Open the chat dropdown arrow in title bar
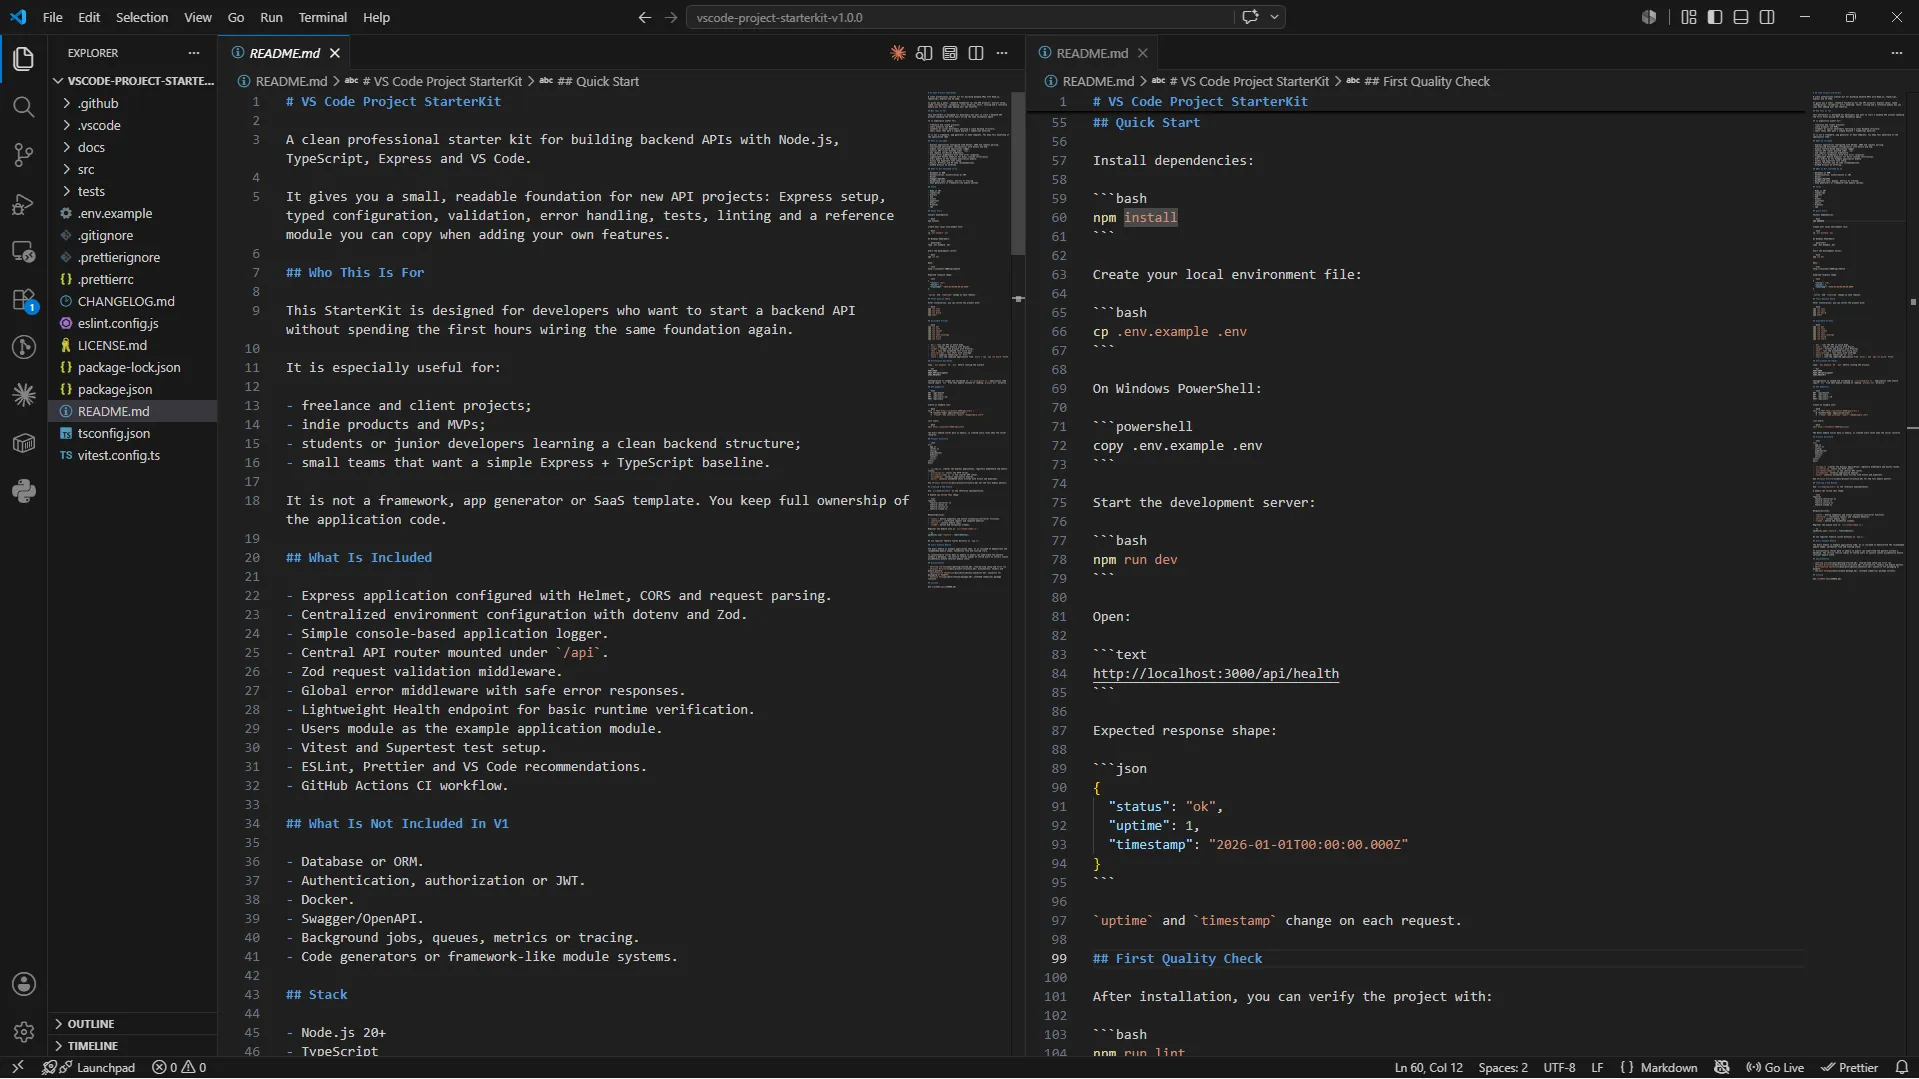The image size is (1919, 1079). 1275,17
